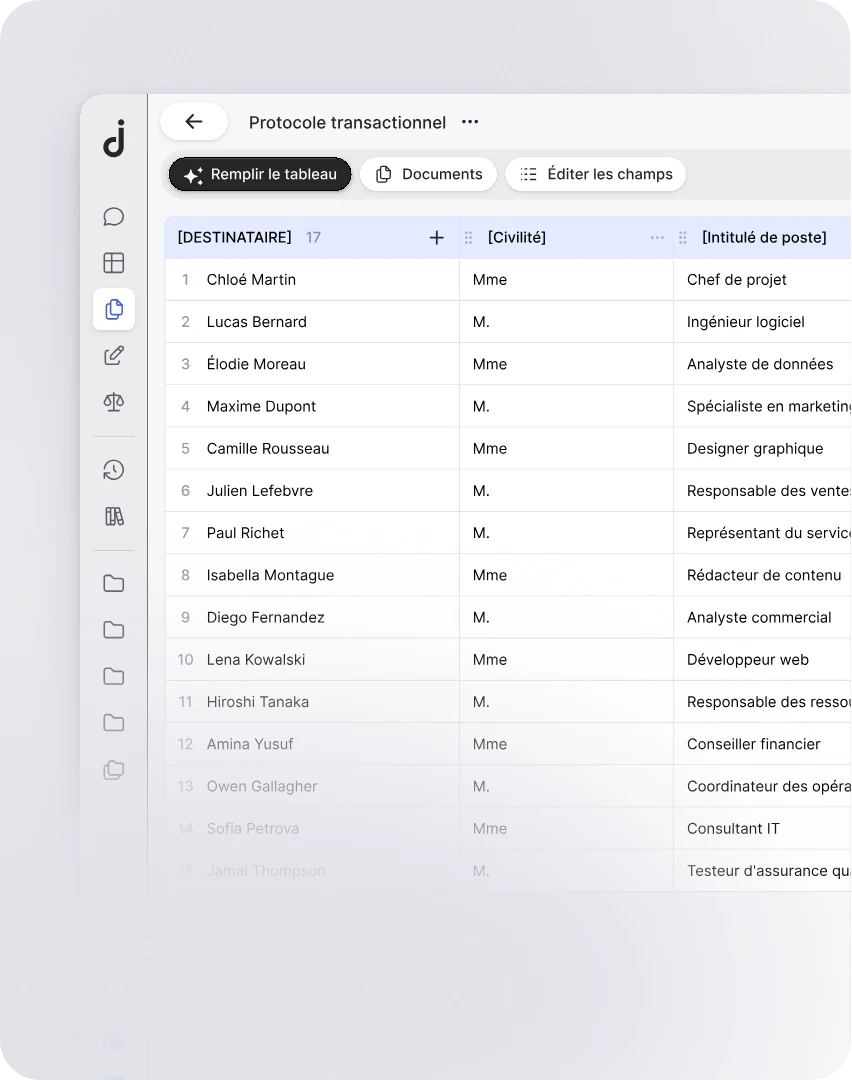
Task: Select the Amina Yusuf cell
Action: tap(312, 744)
